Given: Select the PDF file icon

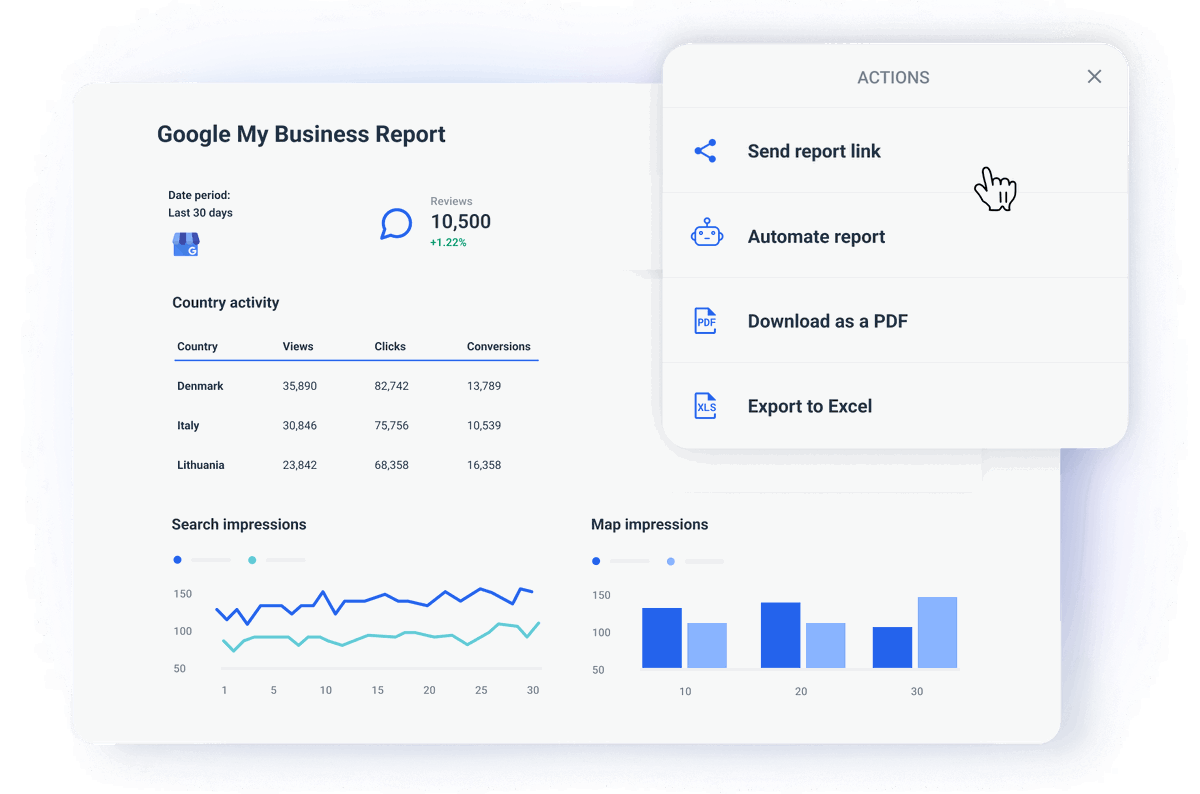Looking at the screenshot, I should (705, 320).
